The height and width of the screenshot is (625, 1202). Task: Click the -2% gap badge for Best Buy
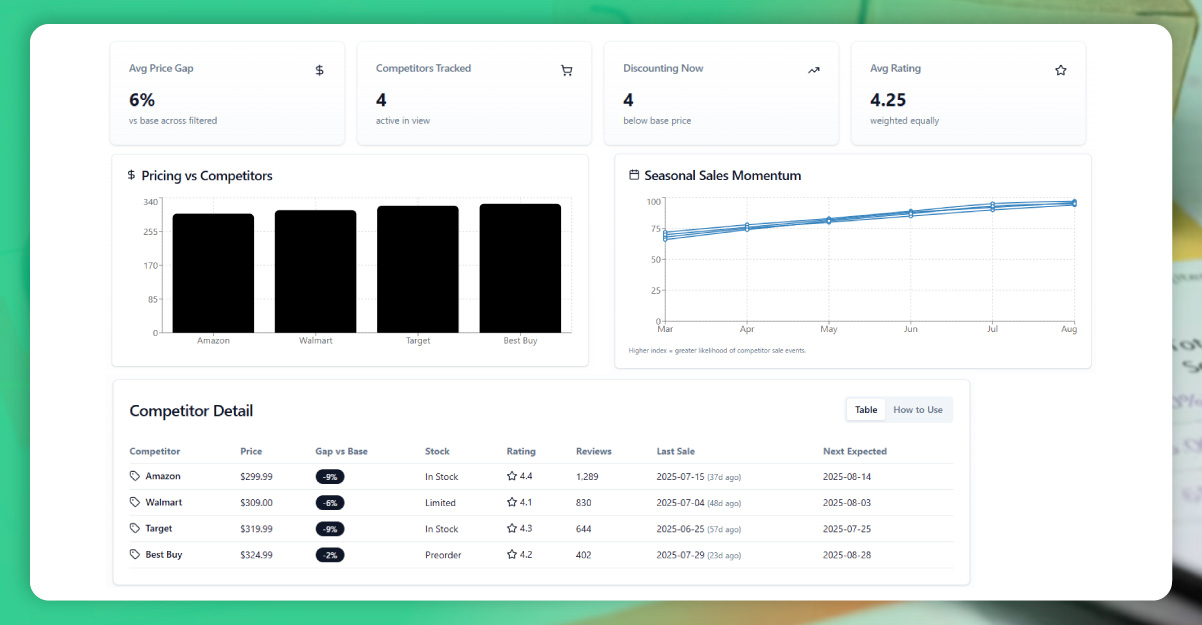330,555
